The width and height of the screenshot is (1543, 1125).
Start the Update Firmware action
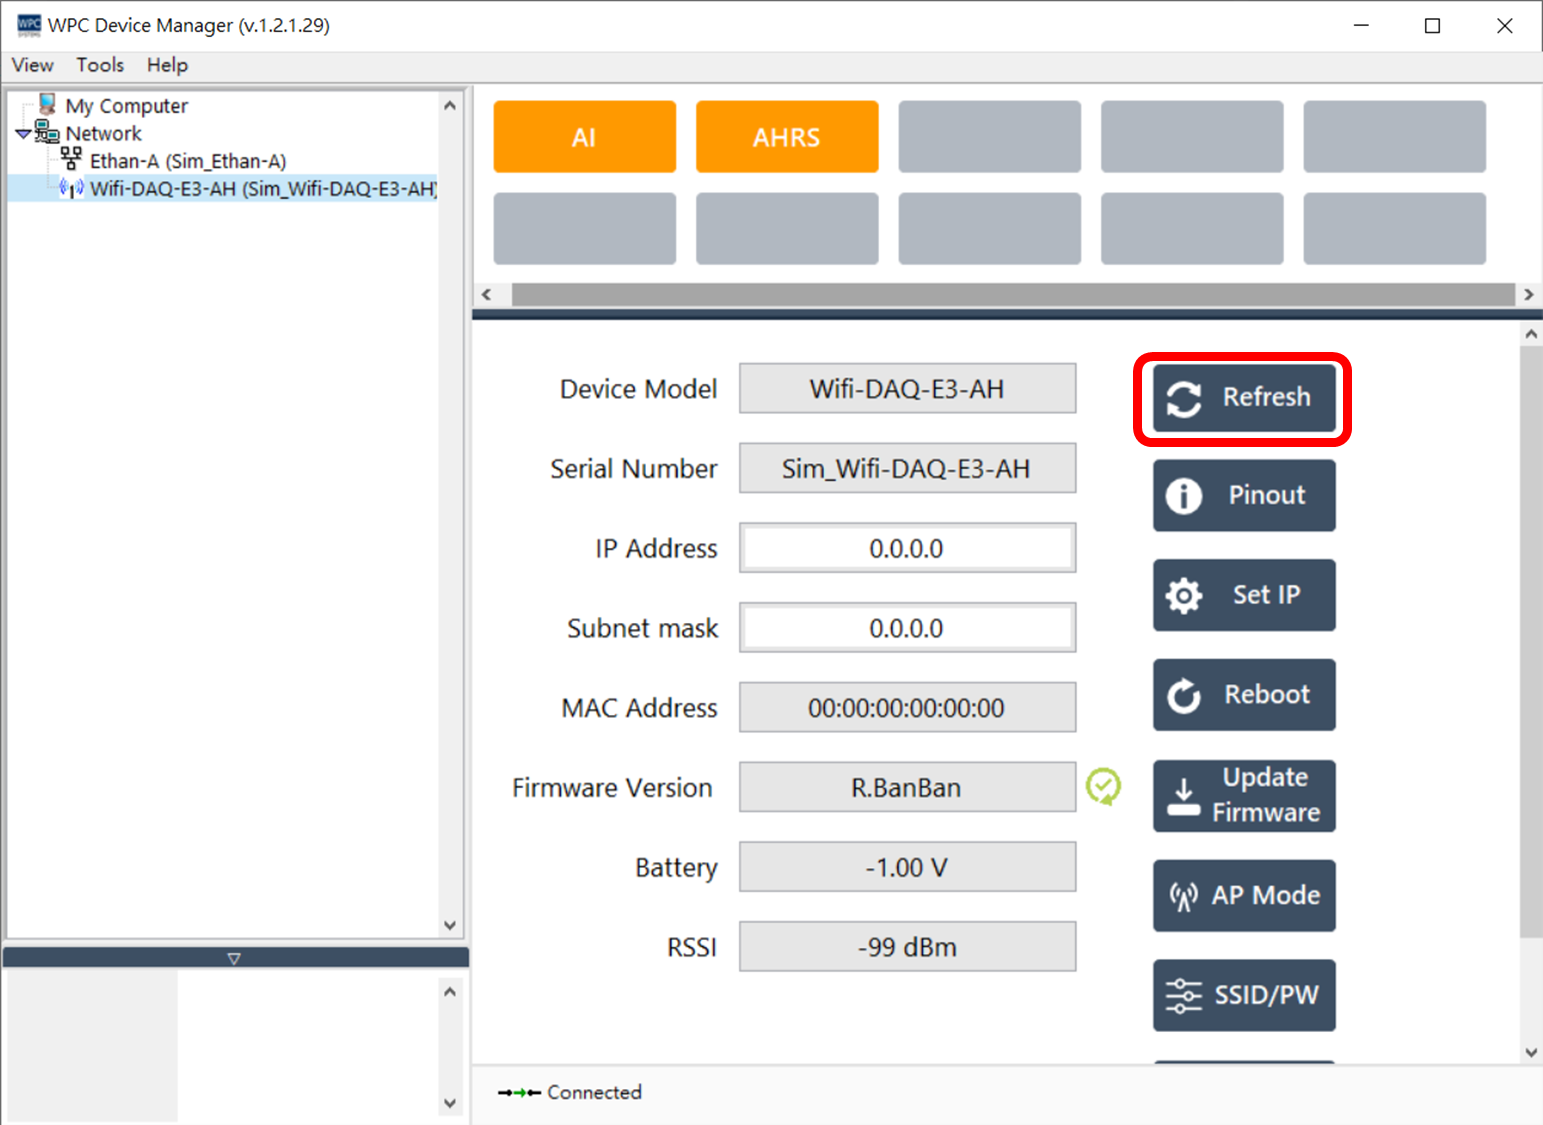[x=1243, y=795]
